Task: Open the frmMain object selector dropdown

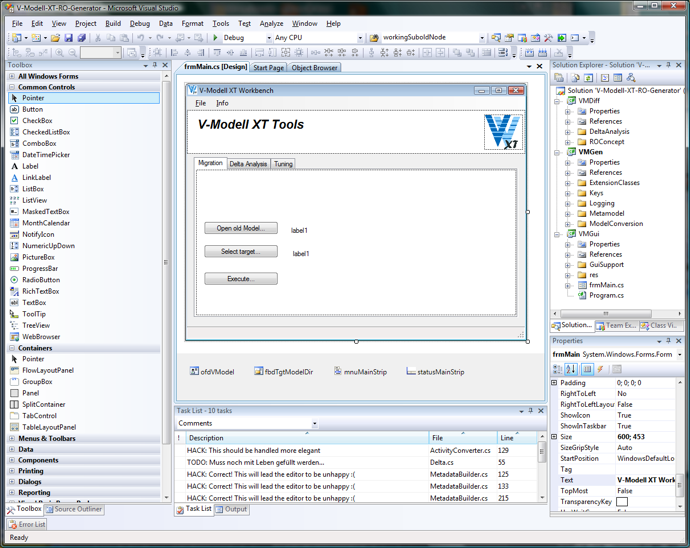Action: tap(679, 354)
